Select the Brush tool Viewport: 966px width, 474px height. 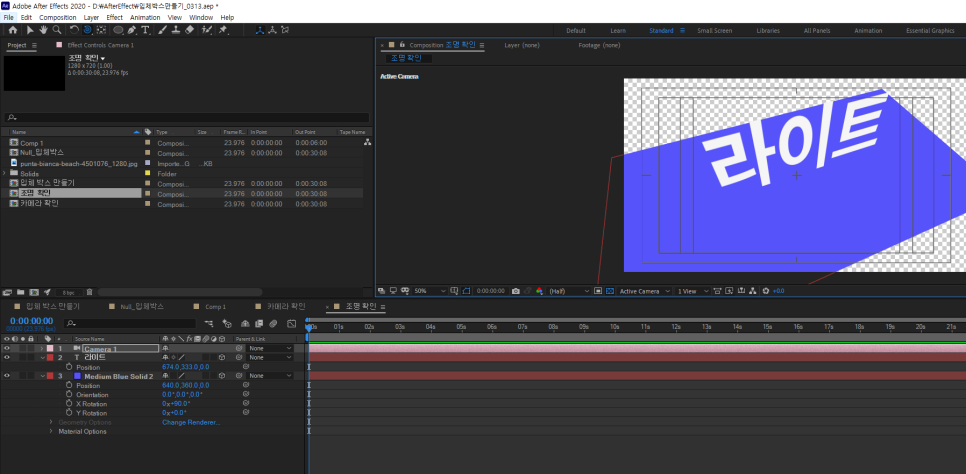pyautogui.click(x=163, y=30)
